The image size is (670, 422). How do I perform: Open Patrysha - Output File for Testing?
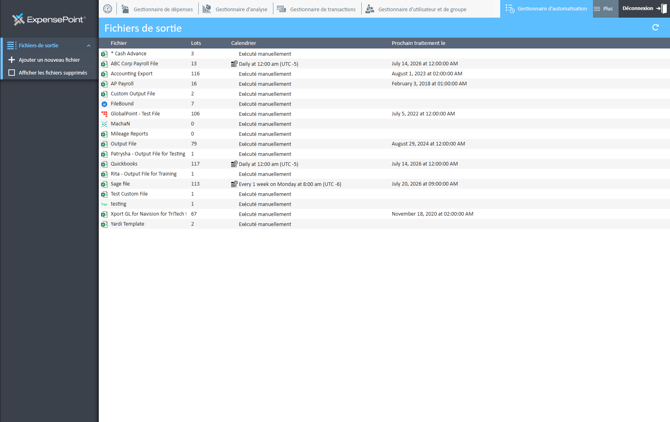coord(148,154)
